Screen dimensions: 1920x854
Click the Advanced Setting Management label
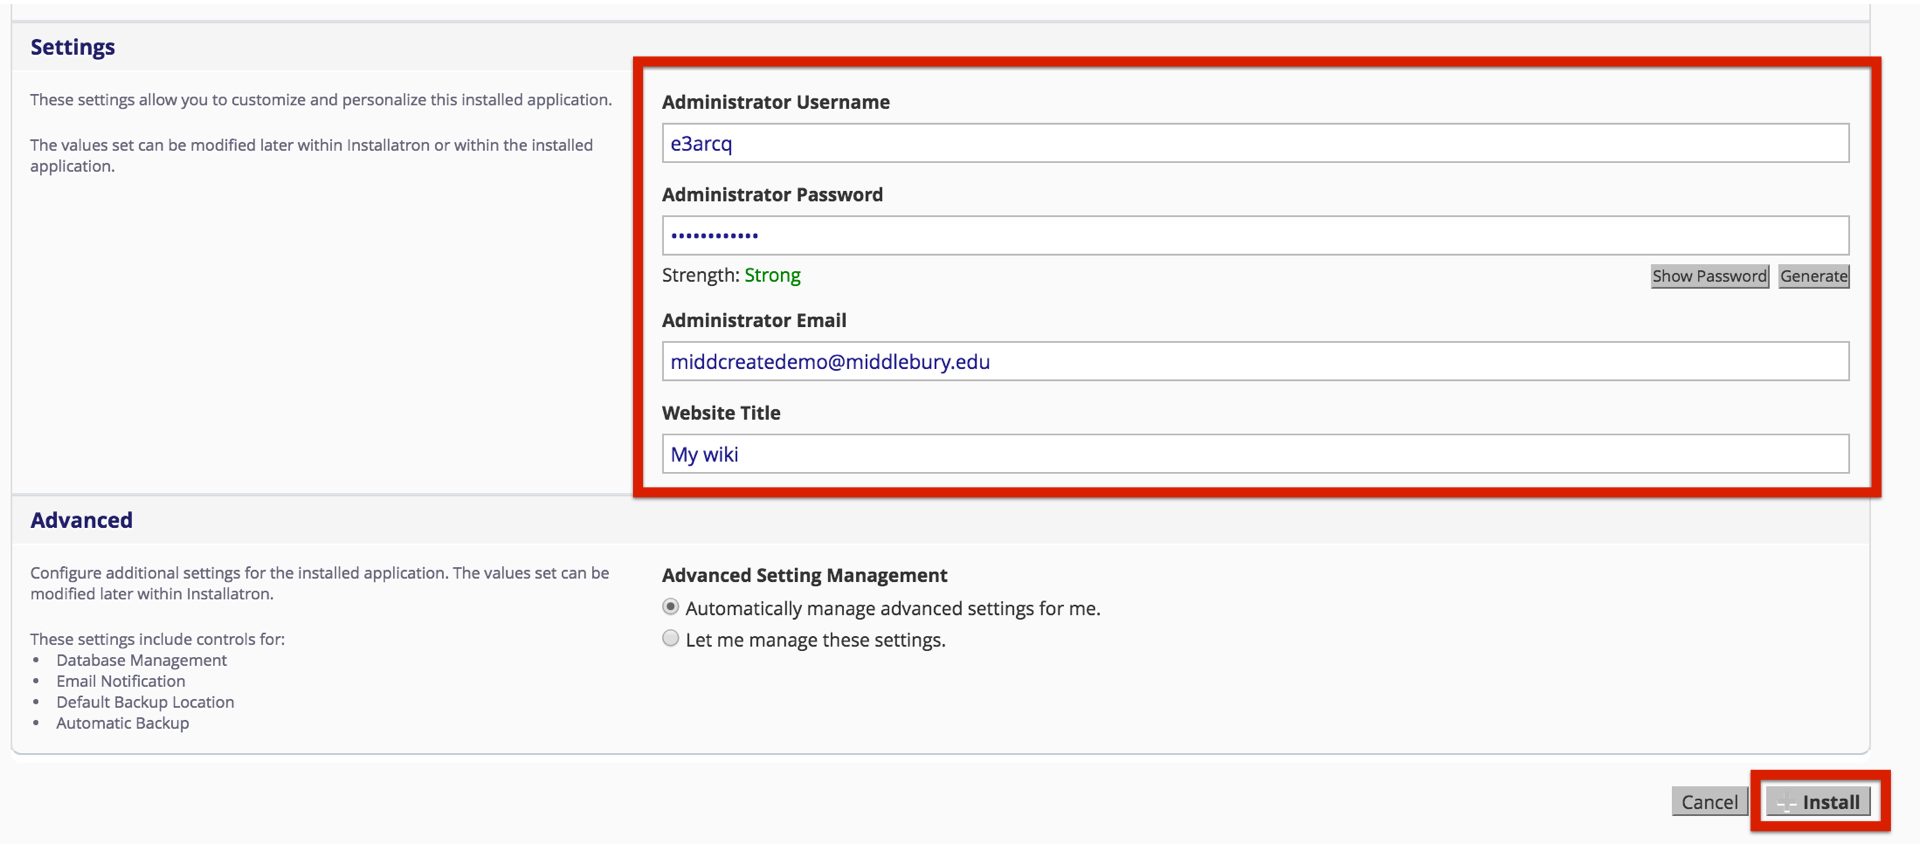coord(804,575)
